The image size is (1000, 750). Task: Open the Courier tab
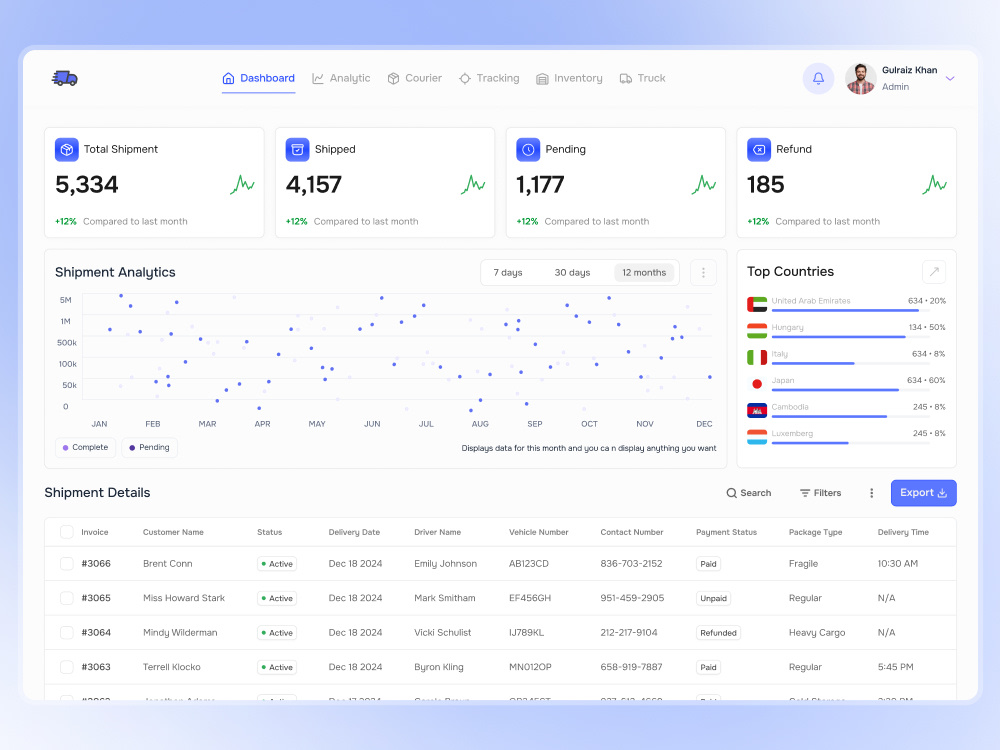pyautogui.click(x=415, y=78)
